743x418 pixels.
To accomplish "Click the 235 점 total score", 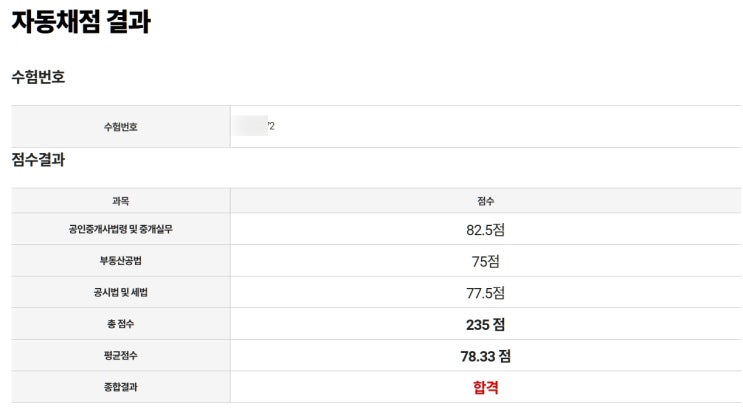I will [485, 324].
